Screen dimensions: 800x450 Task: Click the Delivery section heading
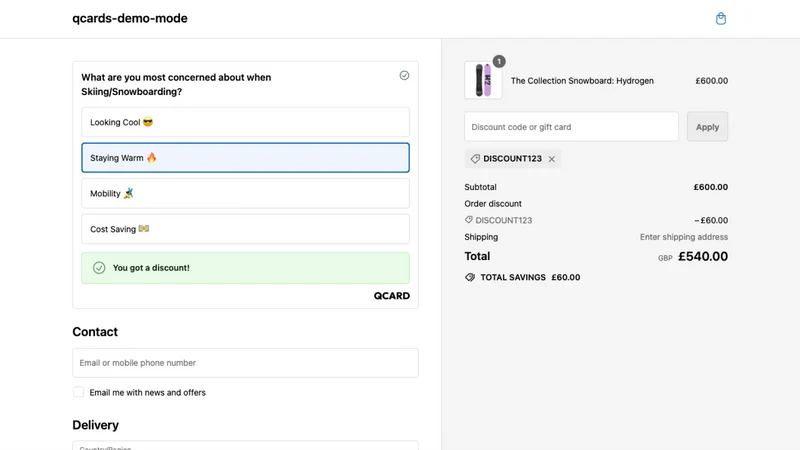pyautogui.click(x=95, y=425)
